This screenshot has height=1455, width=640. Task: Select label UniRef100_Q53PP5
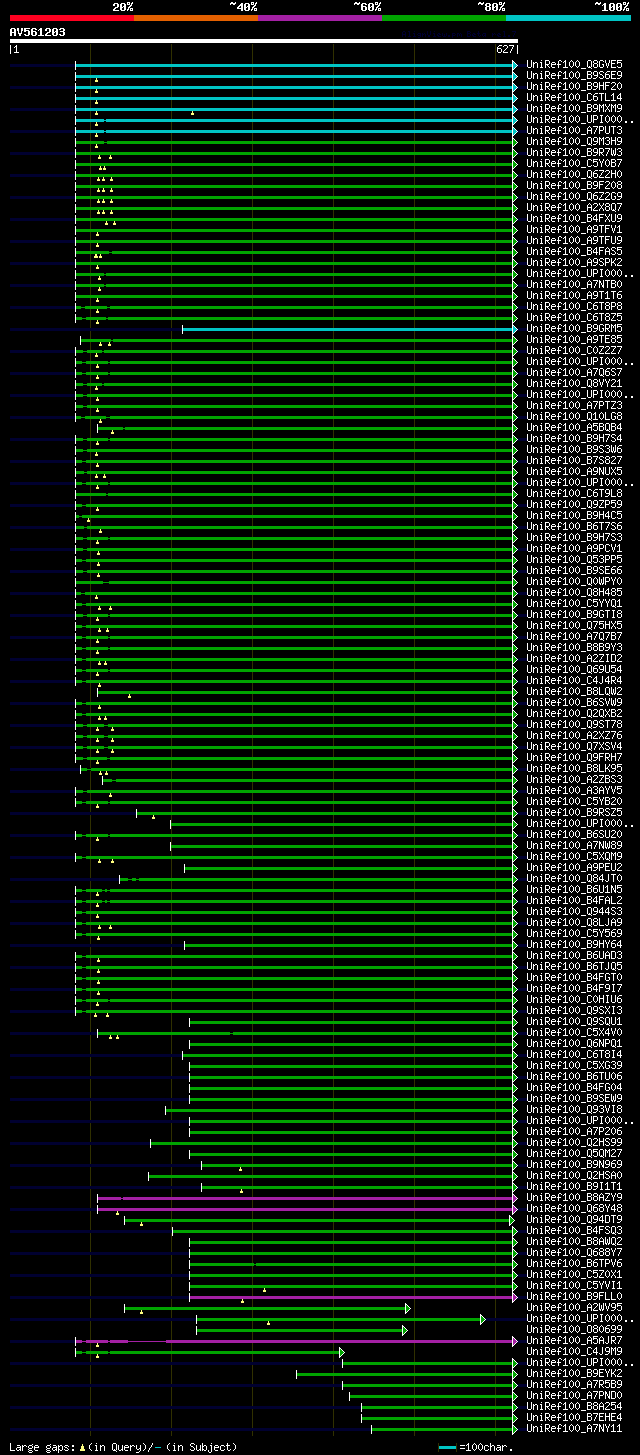coord(574,559)
